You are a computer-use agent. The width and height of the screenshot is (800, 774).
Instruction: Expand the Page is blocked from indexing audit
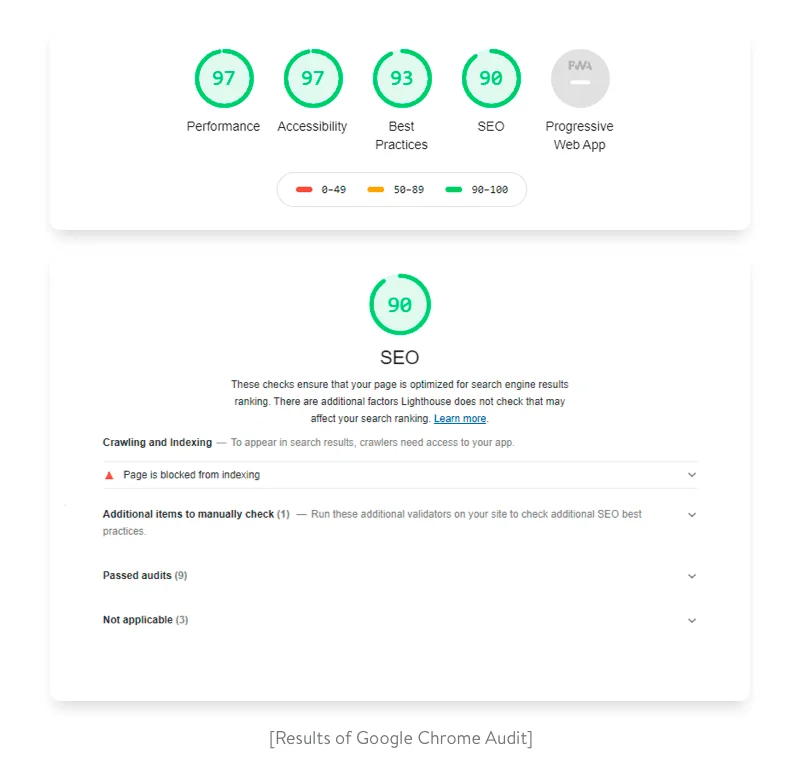(691, 475)
